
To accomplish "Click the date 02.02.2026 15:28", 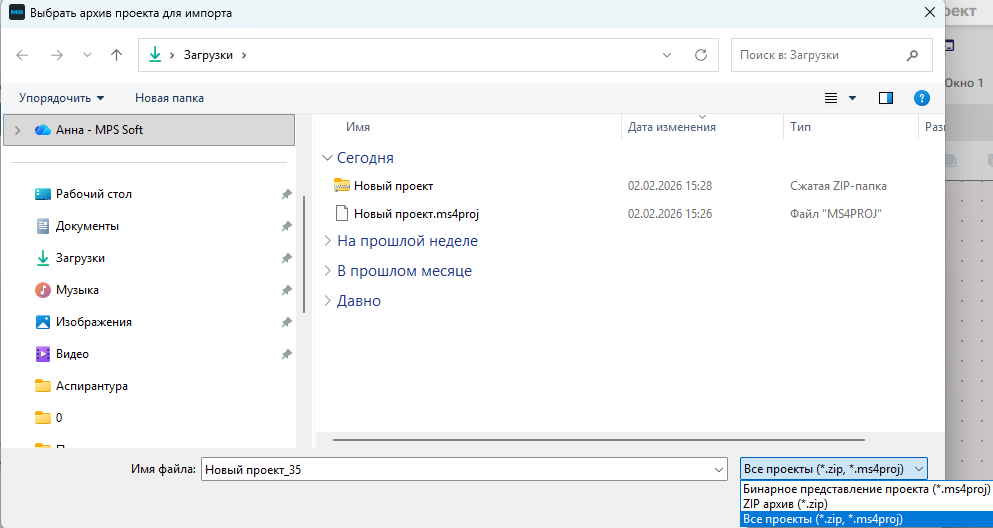I will [x=670, y=186].
